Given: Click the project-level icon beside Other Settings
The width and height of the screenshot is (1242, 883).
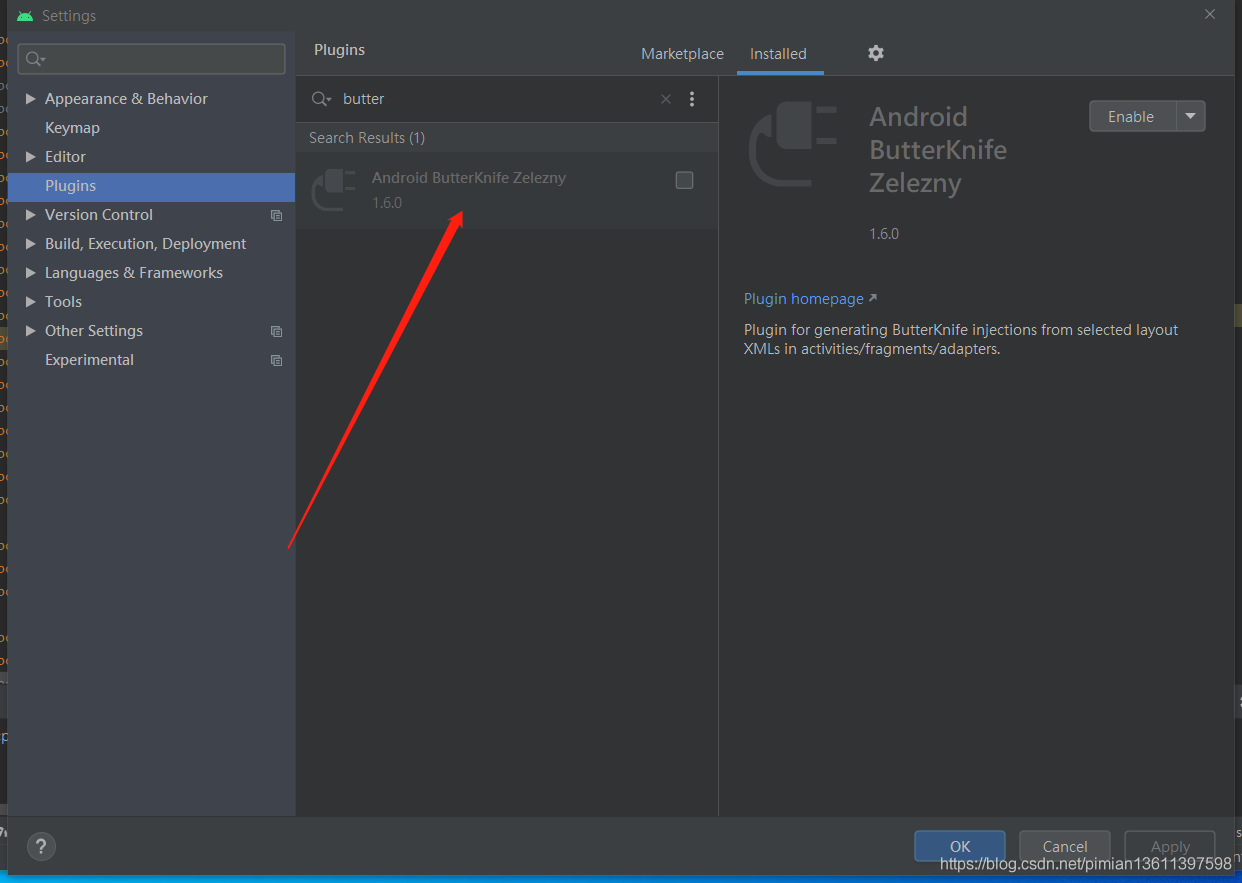Looking at the screenshot, I should [x=277, y=331].
